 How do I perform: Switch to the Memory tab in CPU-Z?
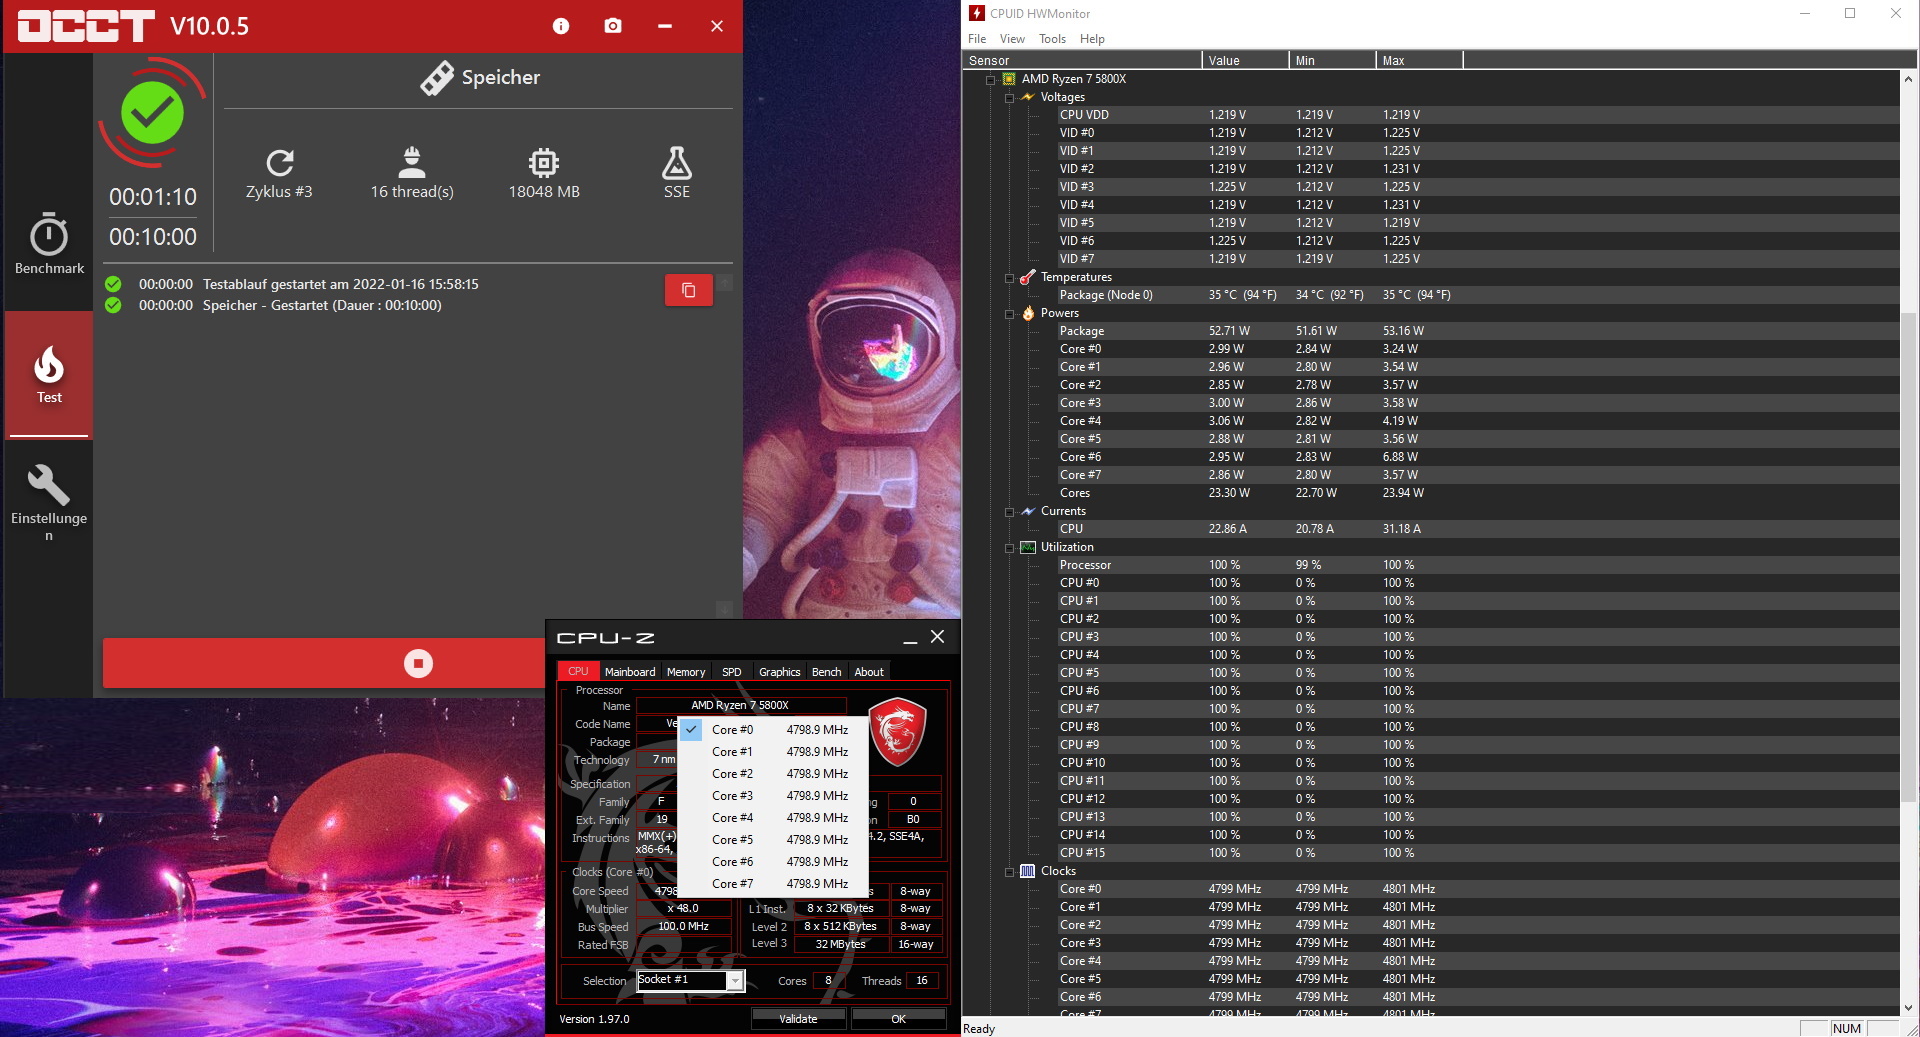click(686, 672)
